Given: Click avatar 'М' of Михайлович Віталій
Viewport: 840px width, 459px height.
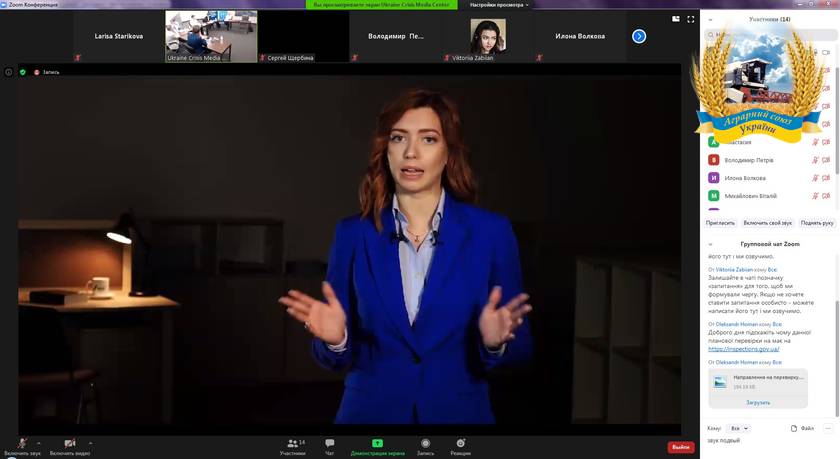Looking at the screenshot, I should [714, 196].
